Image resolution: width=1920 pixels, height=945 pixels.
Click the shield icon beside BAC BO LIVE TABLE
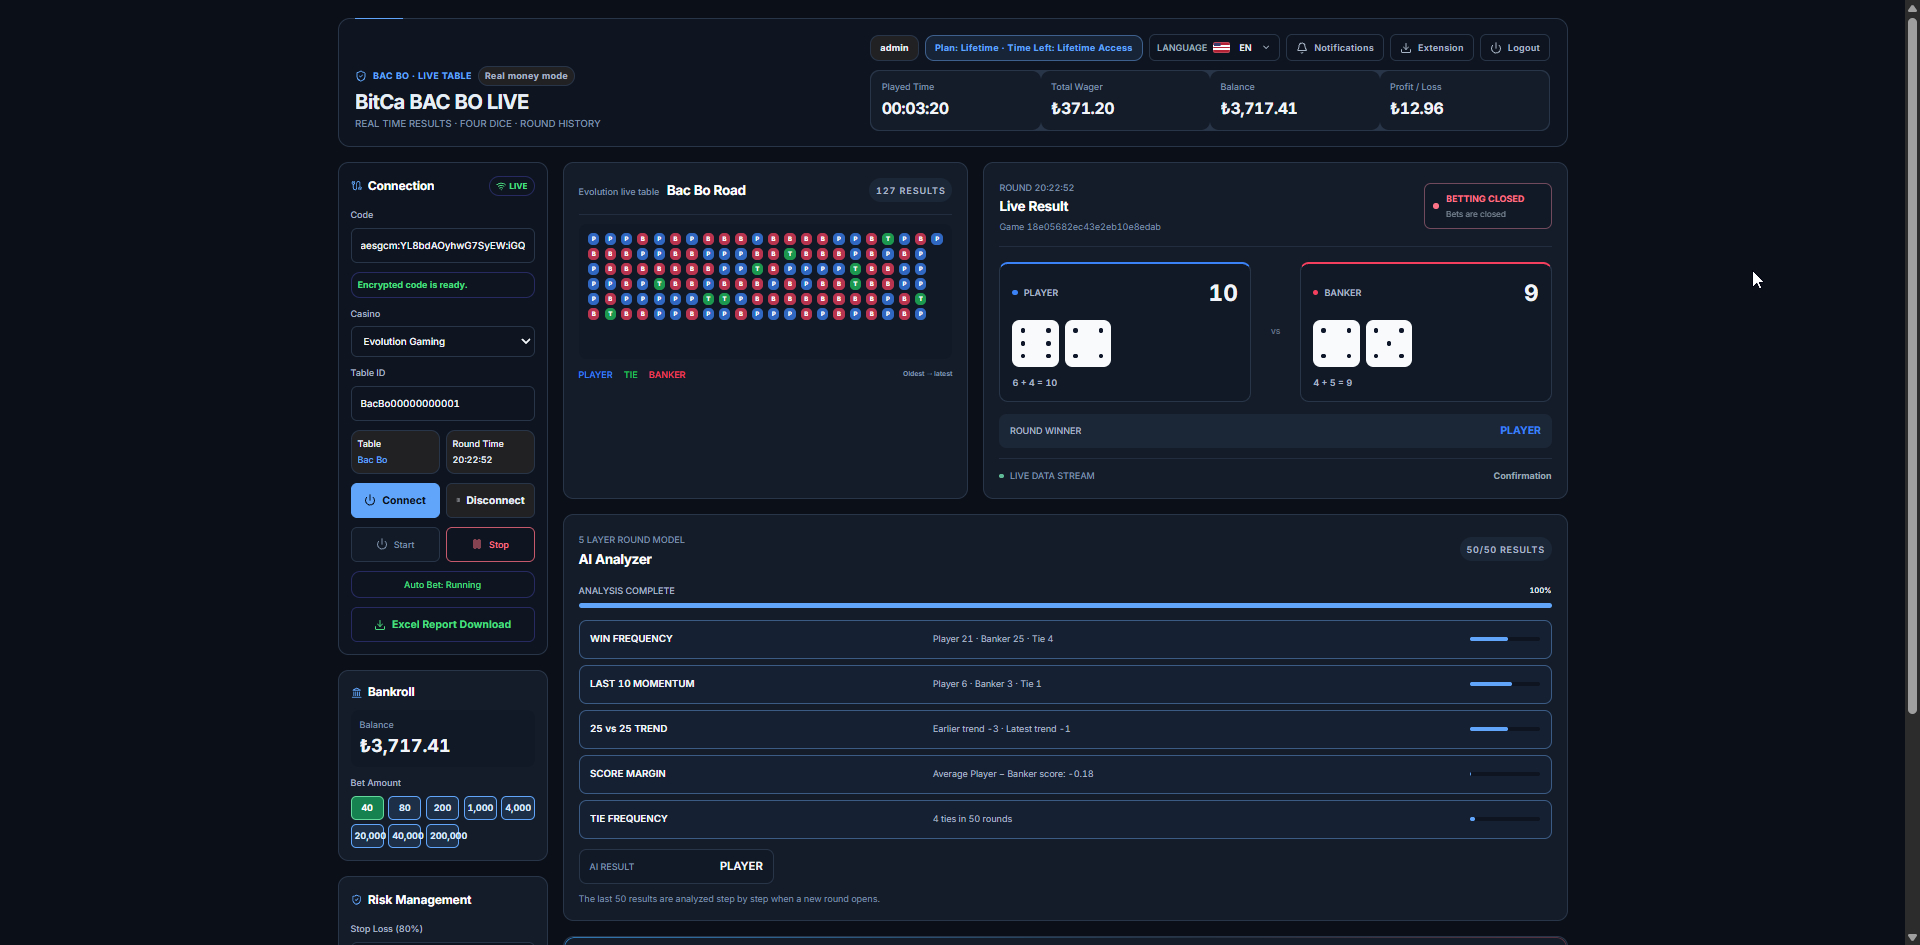[x=361, y=76]
